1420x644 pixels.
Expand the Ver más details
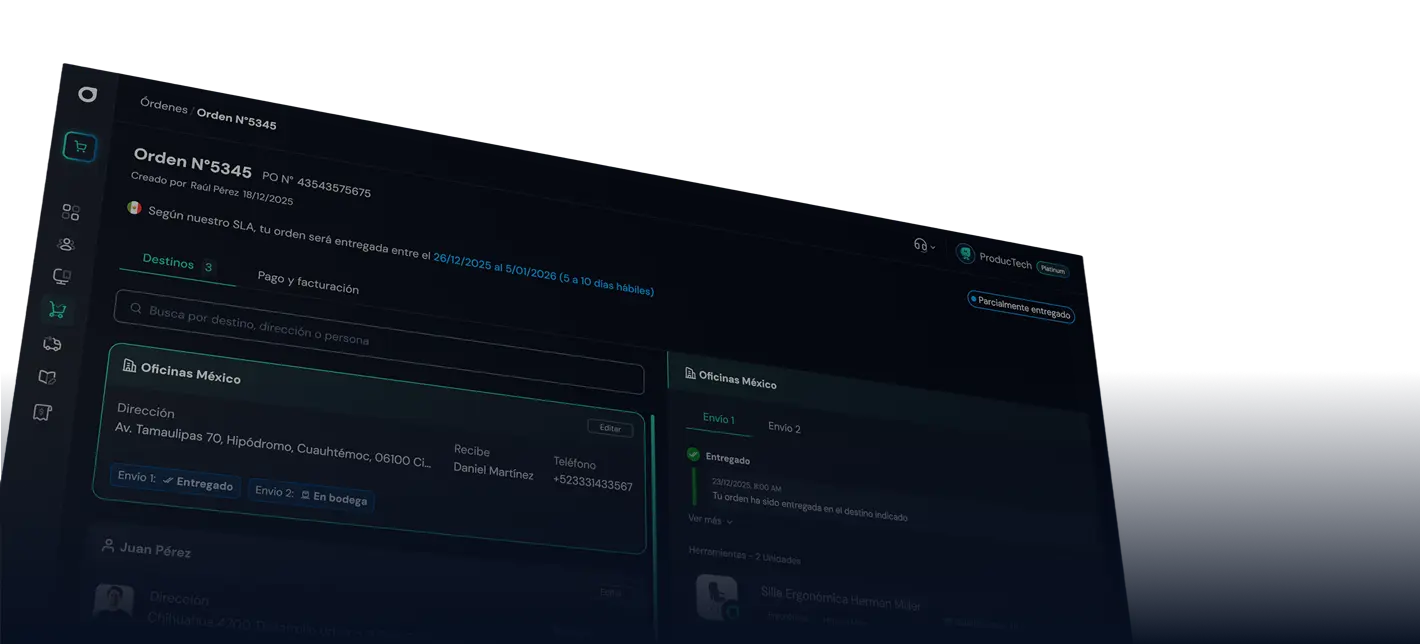coord(710,520)
